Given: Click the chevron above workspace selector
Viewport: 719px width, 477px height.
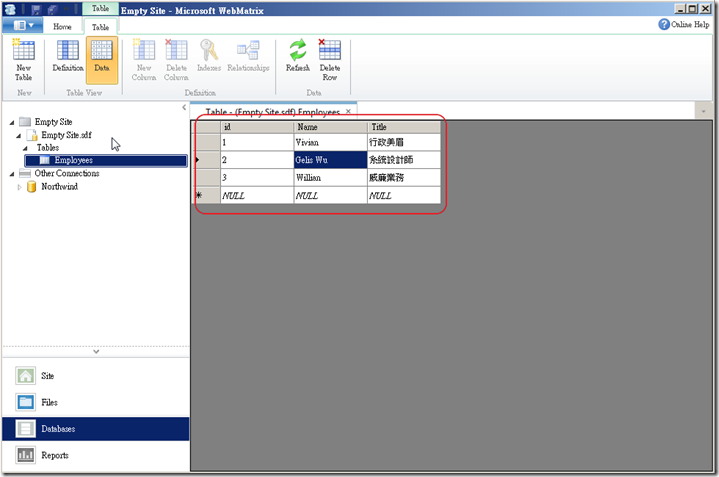Looking at the screenshot, I should (96, 351).
